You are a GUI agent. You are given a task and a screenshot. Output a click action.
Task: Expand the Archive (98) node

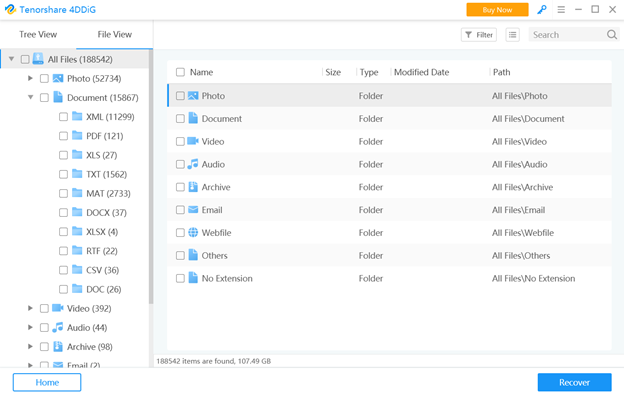[30, 346]
